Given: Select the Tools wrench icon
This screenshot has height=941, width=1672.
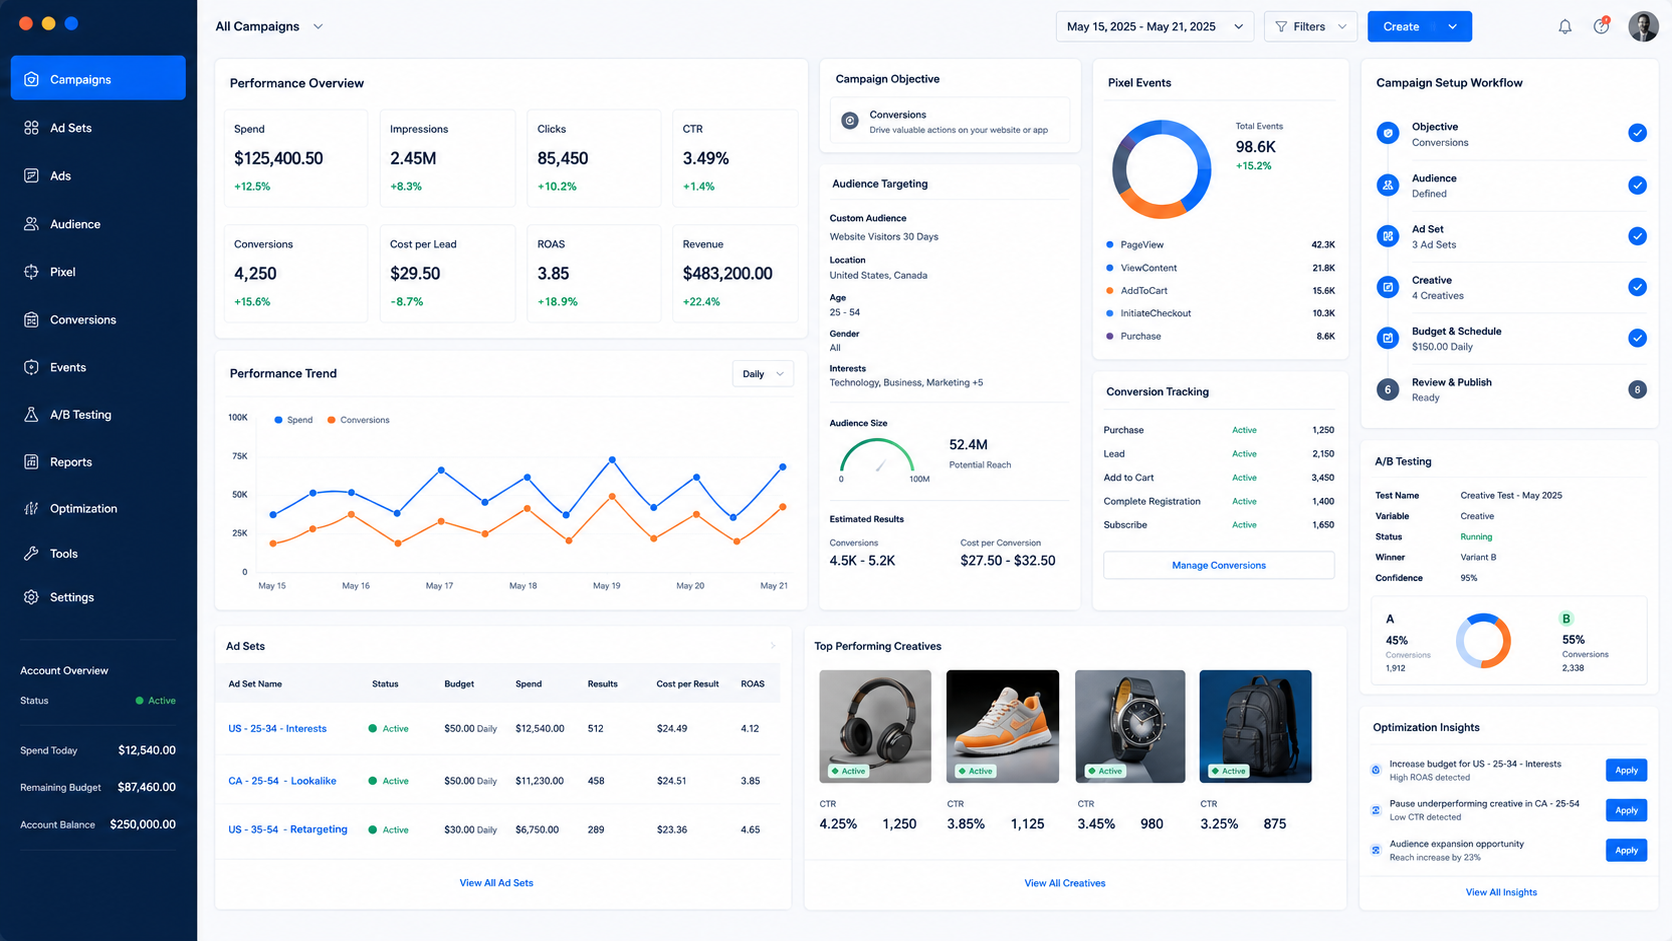Looking at the screenshot, I should click(31, 553).
